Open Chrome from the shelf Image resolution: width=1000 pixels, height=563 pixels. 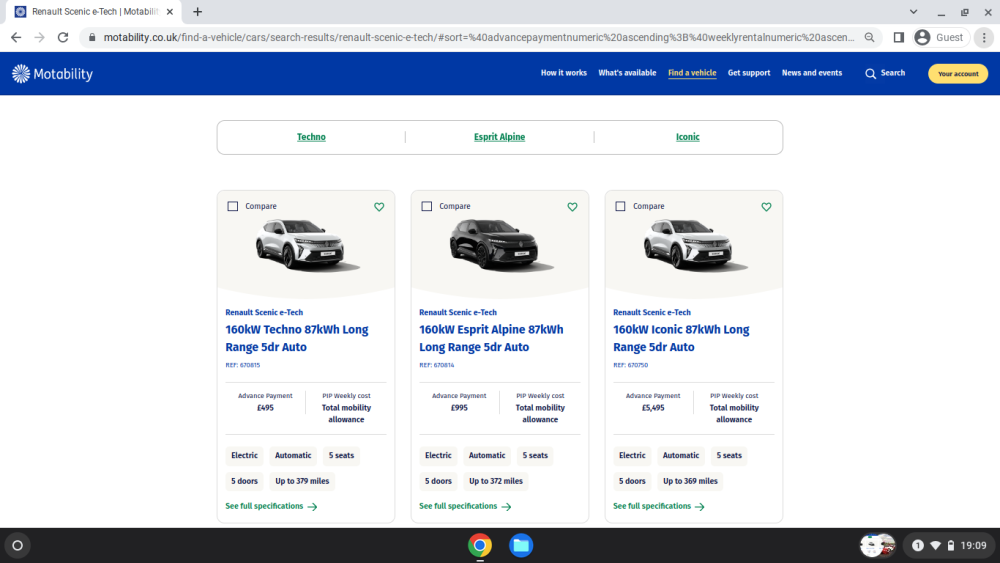(480, 545)
